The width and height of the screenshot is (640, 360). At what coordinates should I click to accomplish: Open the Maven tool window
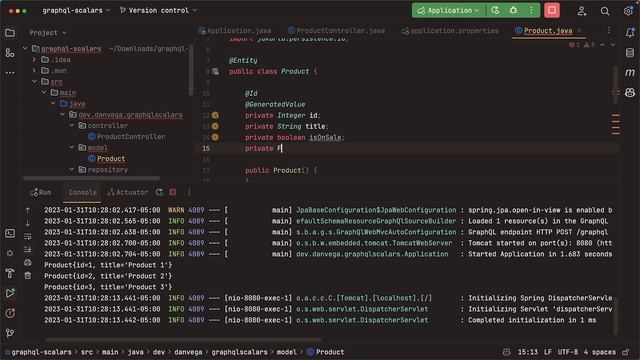tap(630, 73)
